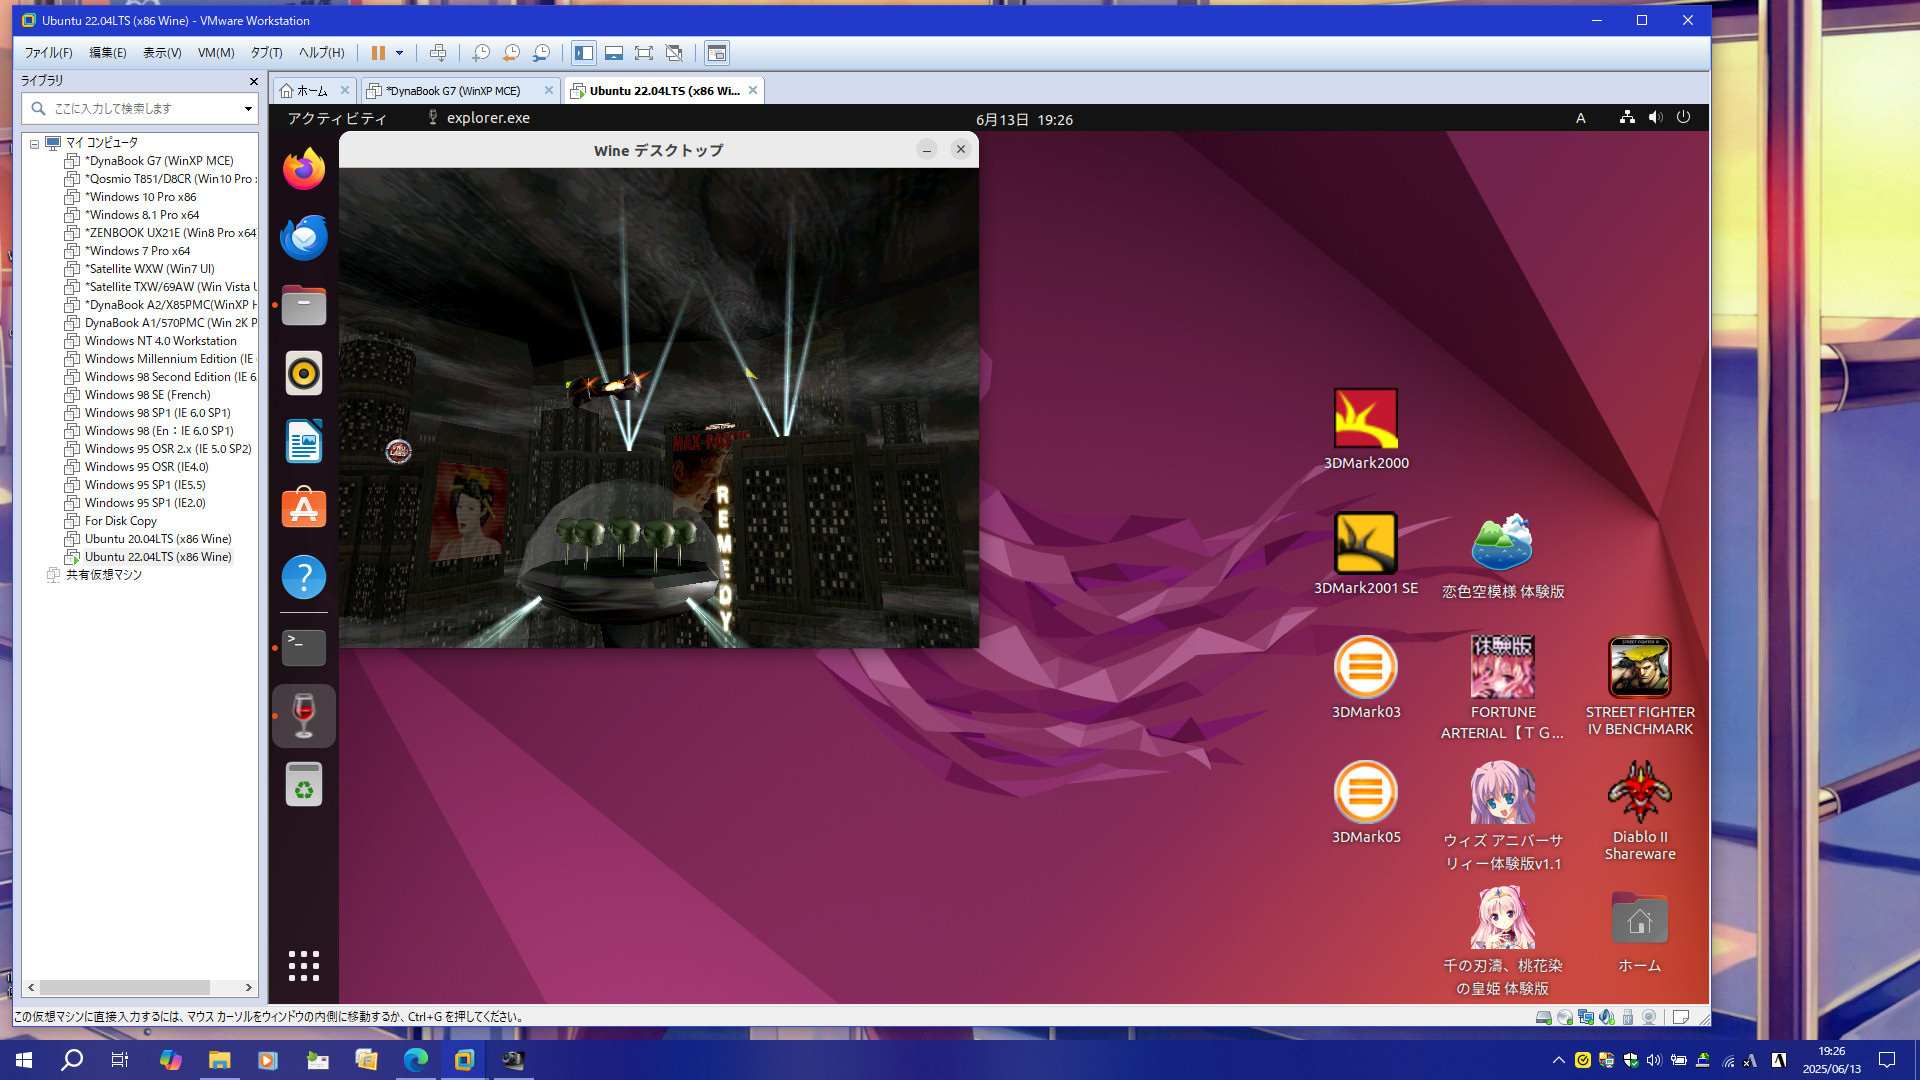Open Windows Start menu
The height and width of the screenshot is (1080, 1920).
[x=24, y=1060]
